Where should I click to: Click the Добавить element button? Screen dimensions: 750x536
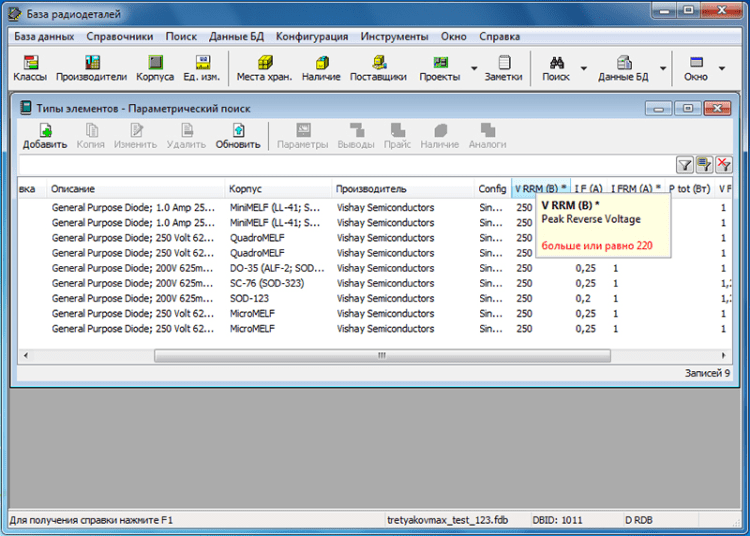[45, 136]
